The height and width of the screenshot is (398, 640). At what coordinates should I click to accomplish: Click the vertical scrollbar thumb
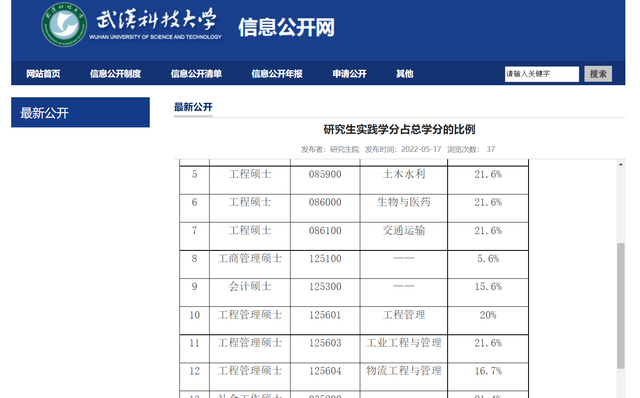[620, 306]
